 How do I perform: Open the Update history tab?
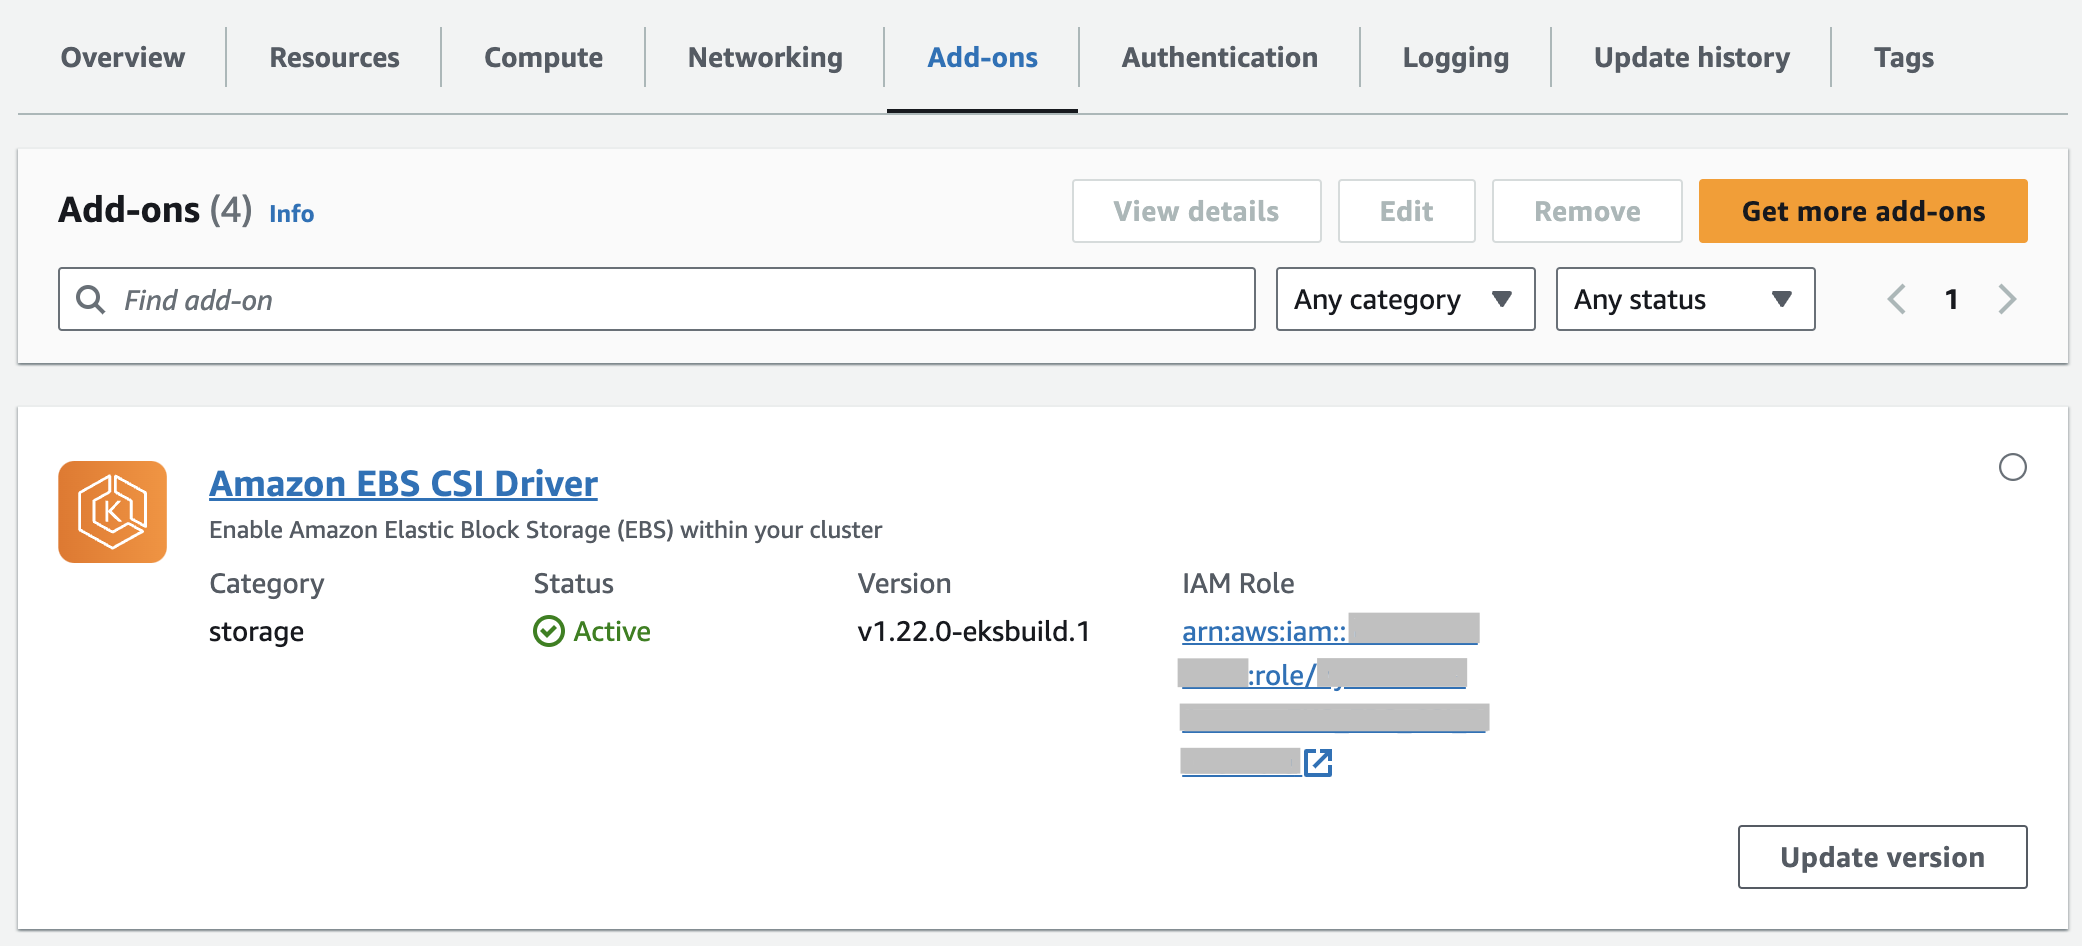point(1691,58)
